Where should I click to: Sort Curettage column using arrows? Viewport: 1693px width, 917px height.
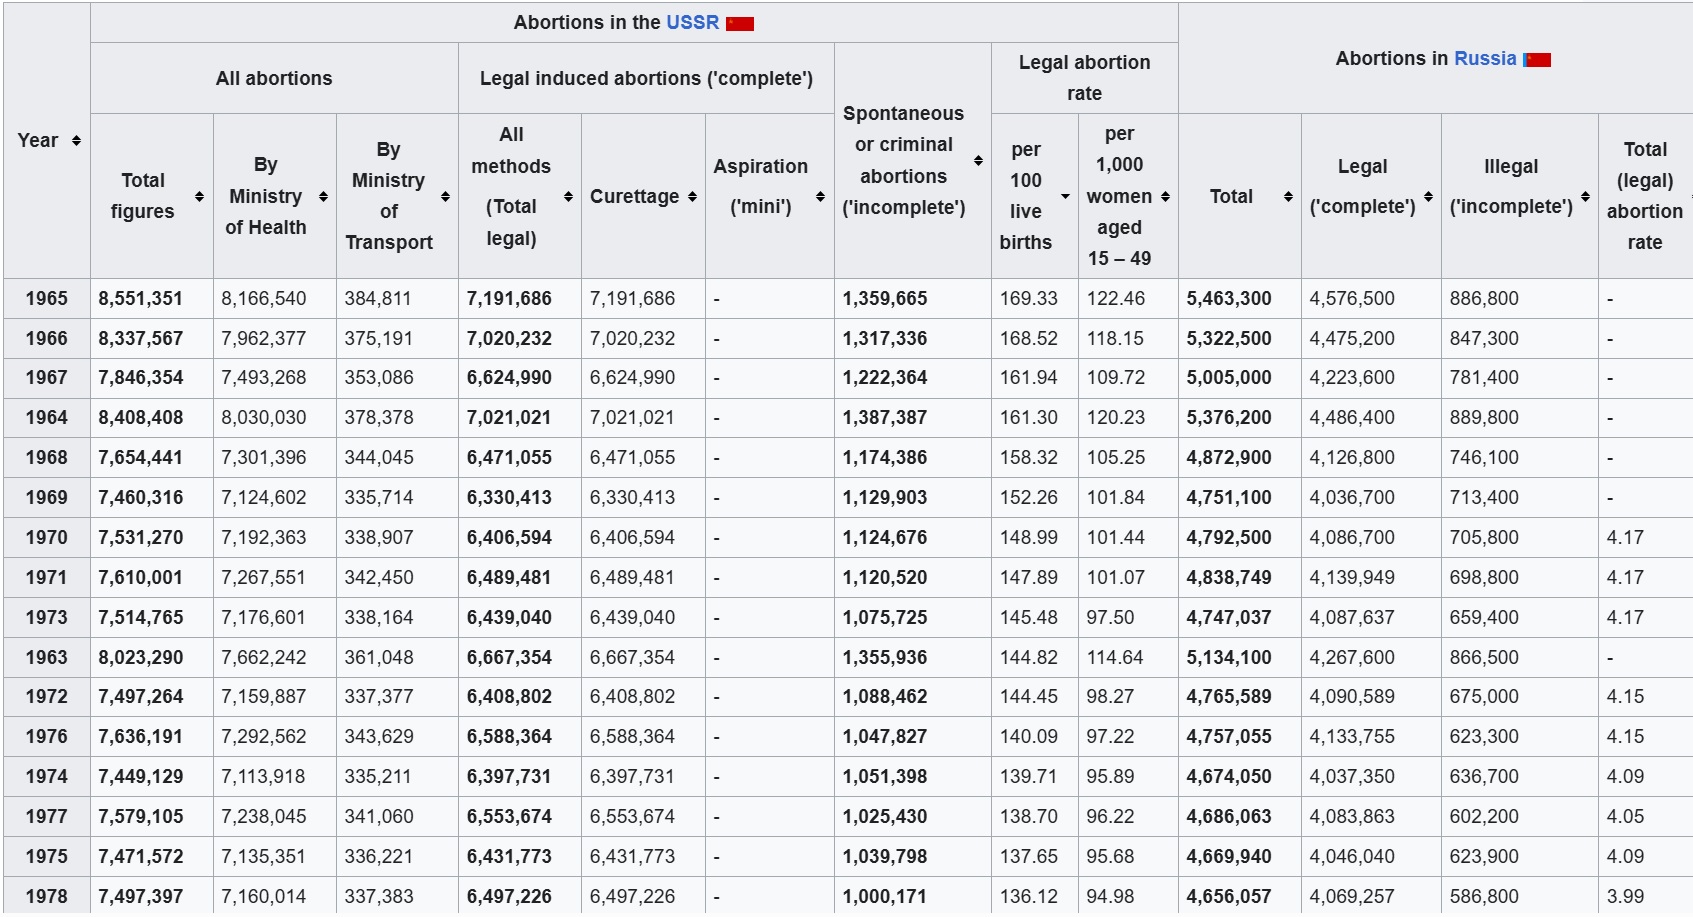coord(692,196)
